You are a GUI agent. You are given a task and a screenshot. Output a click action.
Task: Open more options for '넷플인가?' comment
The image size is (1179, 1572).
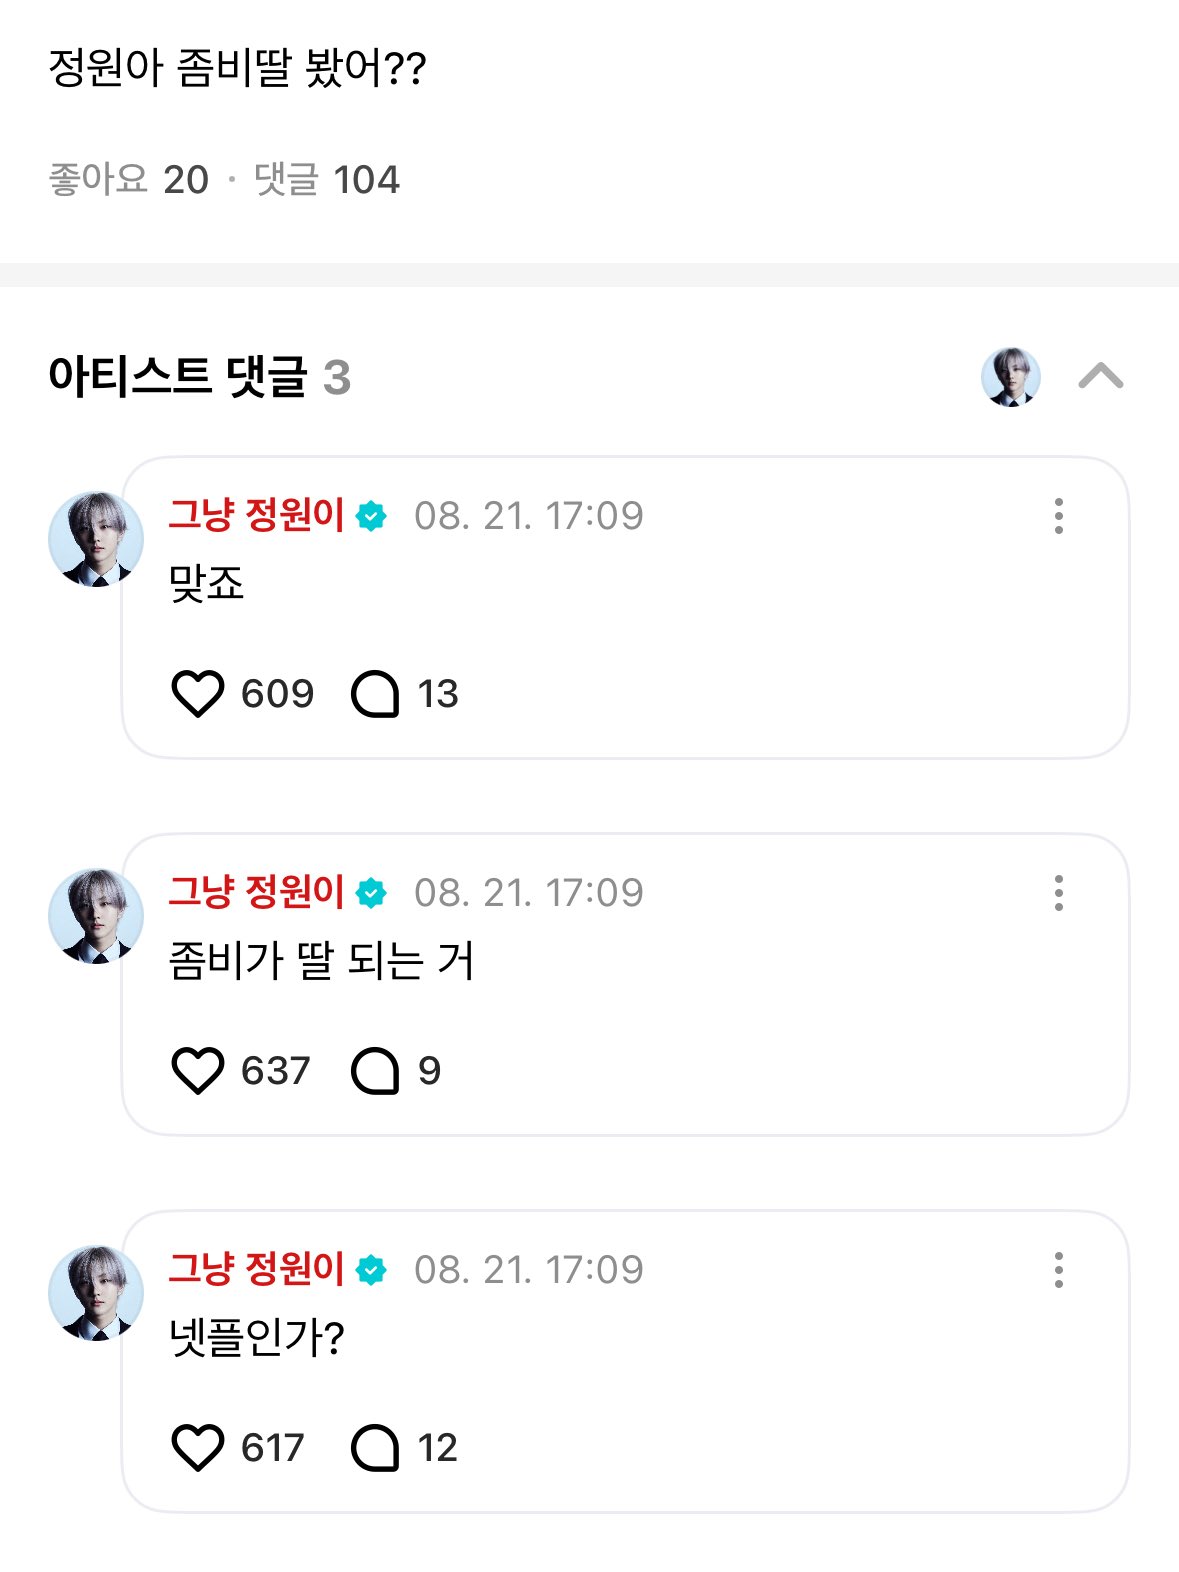pos(1058,1270)
